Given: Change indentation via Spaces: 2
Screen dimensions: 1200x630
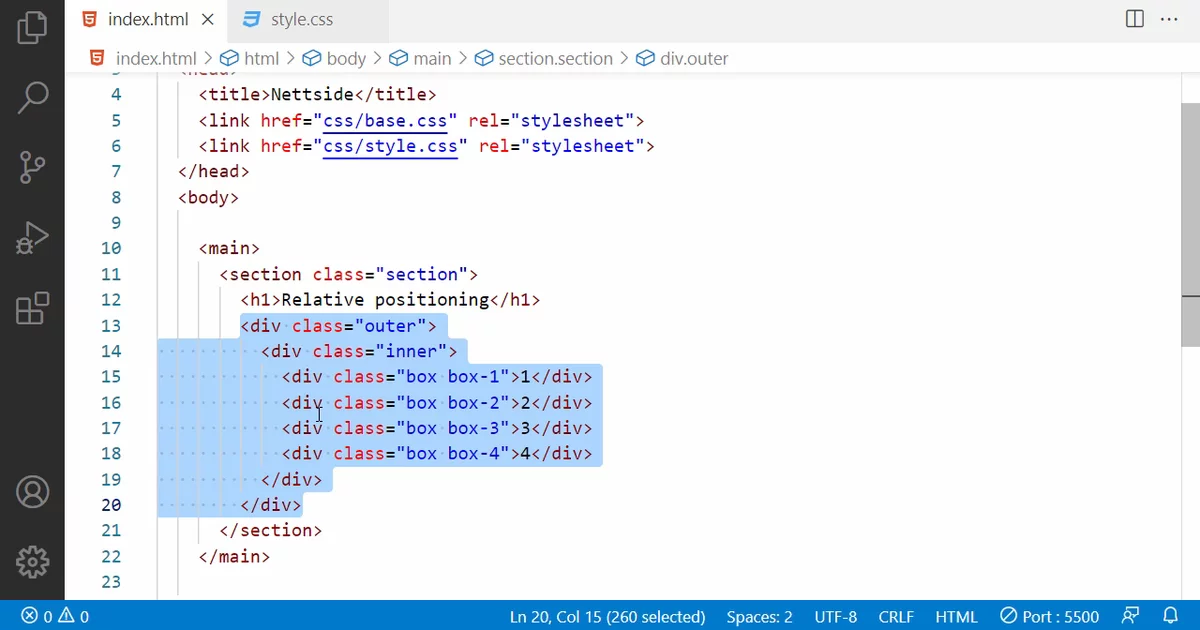Looking at the screenshot, I should click(759, 616).
